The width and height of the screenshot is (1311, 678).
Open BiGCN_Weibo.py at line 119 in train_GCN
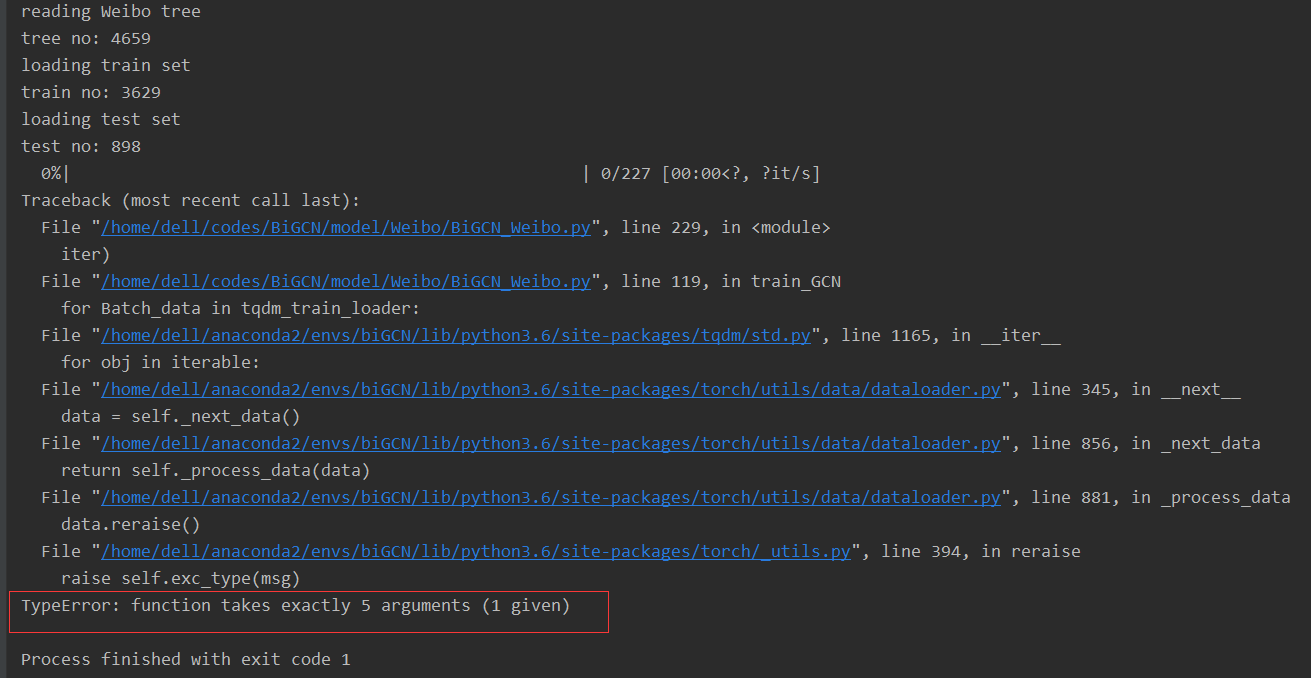346,281
